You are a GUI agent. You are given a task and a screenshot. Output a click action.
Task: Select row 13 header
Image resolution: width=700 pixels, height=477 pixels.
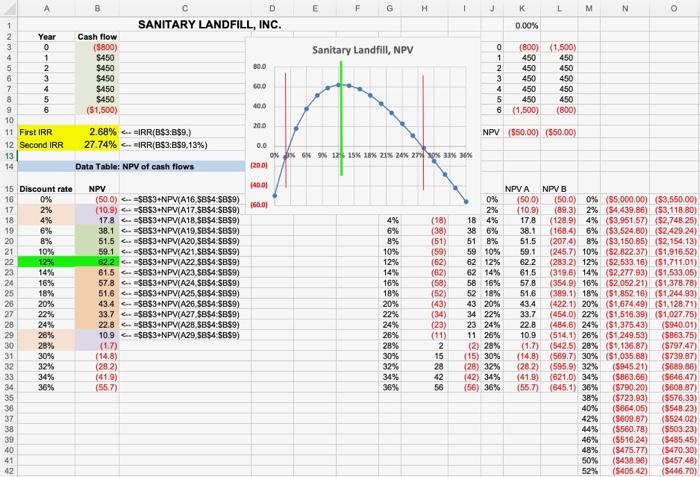click(x=9, y=156)
